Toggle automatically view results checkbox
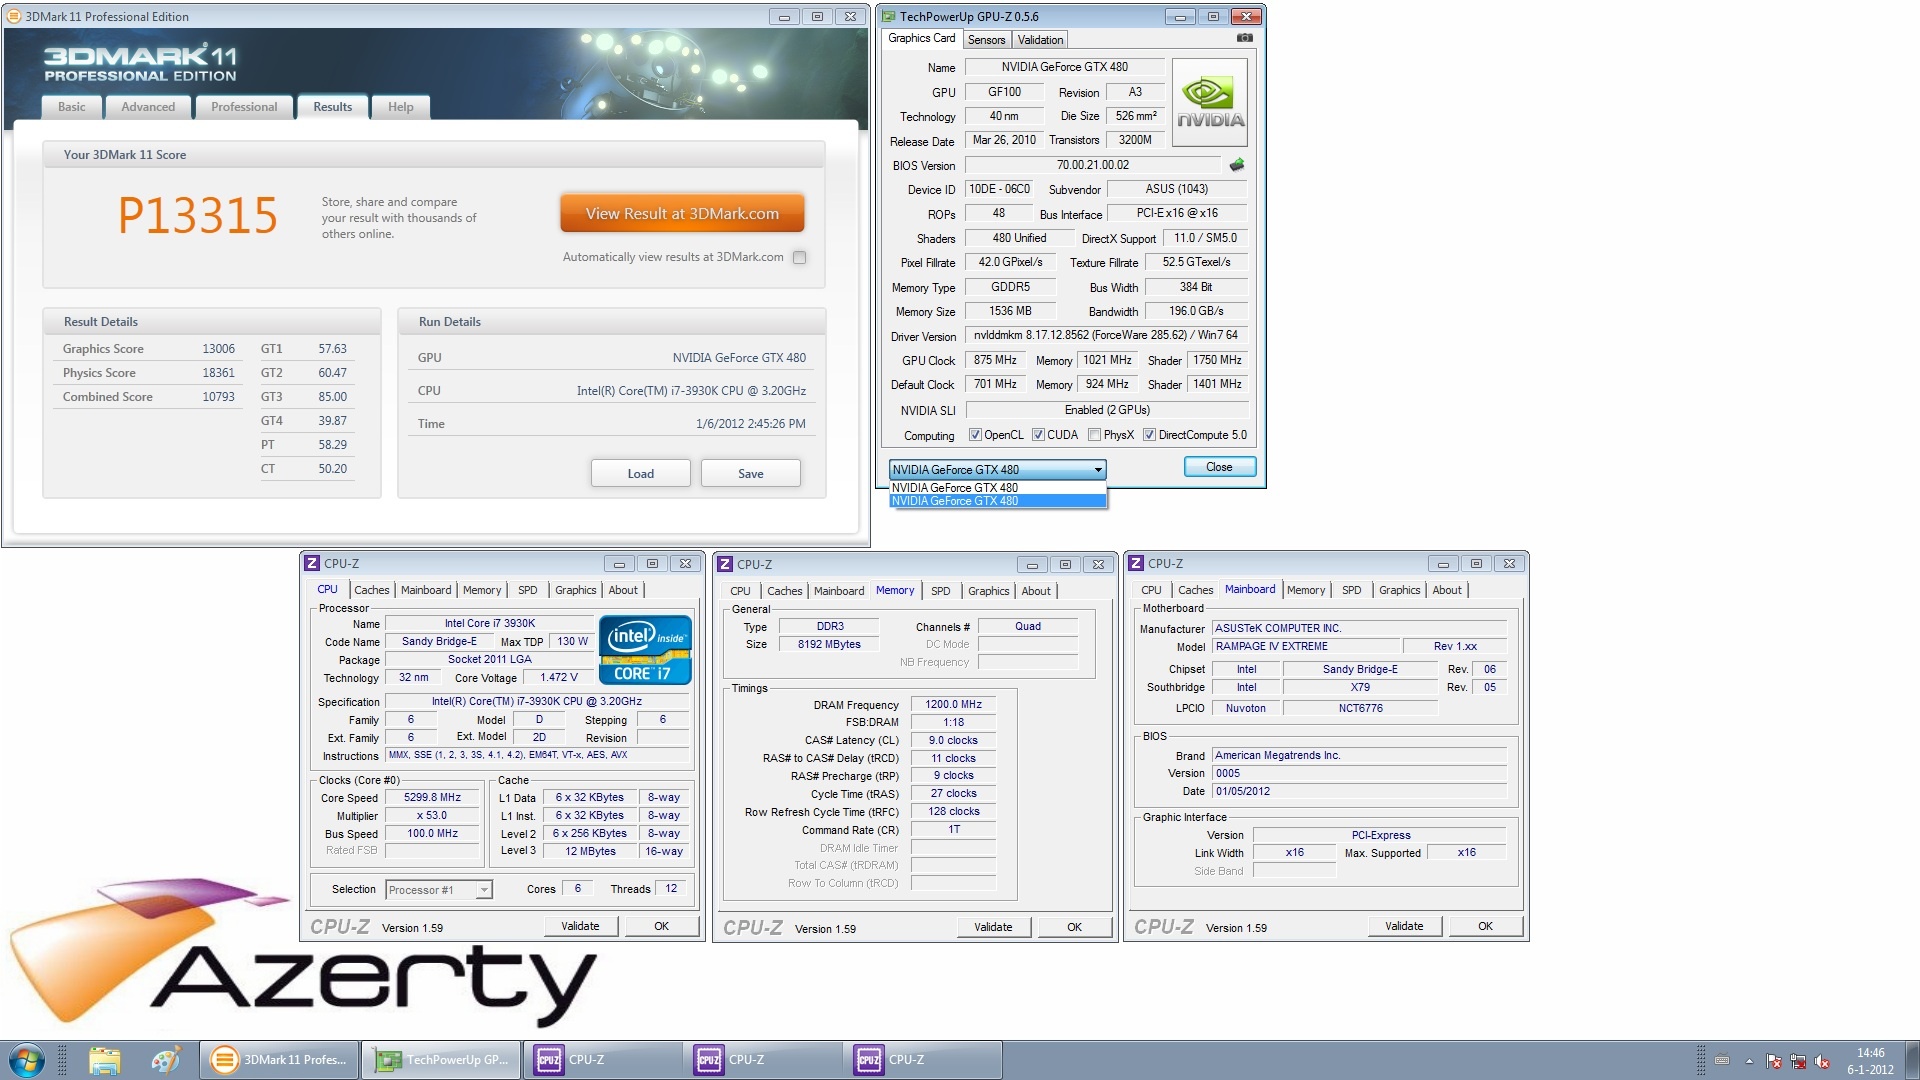This screenshot has height=1080, width=1920. click(x=799, y=258)
